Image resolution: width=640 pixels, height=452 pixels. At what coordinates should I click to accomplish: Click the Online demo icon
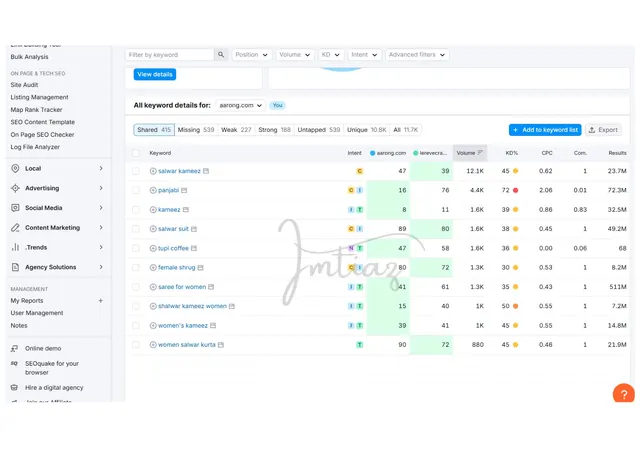coord(14,348)
